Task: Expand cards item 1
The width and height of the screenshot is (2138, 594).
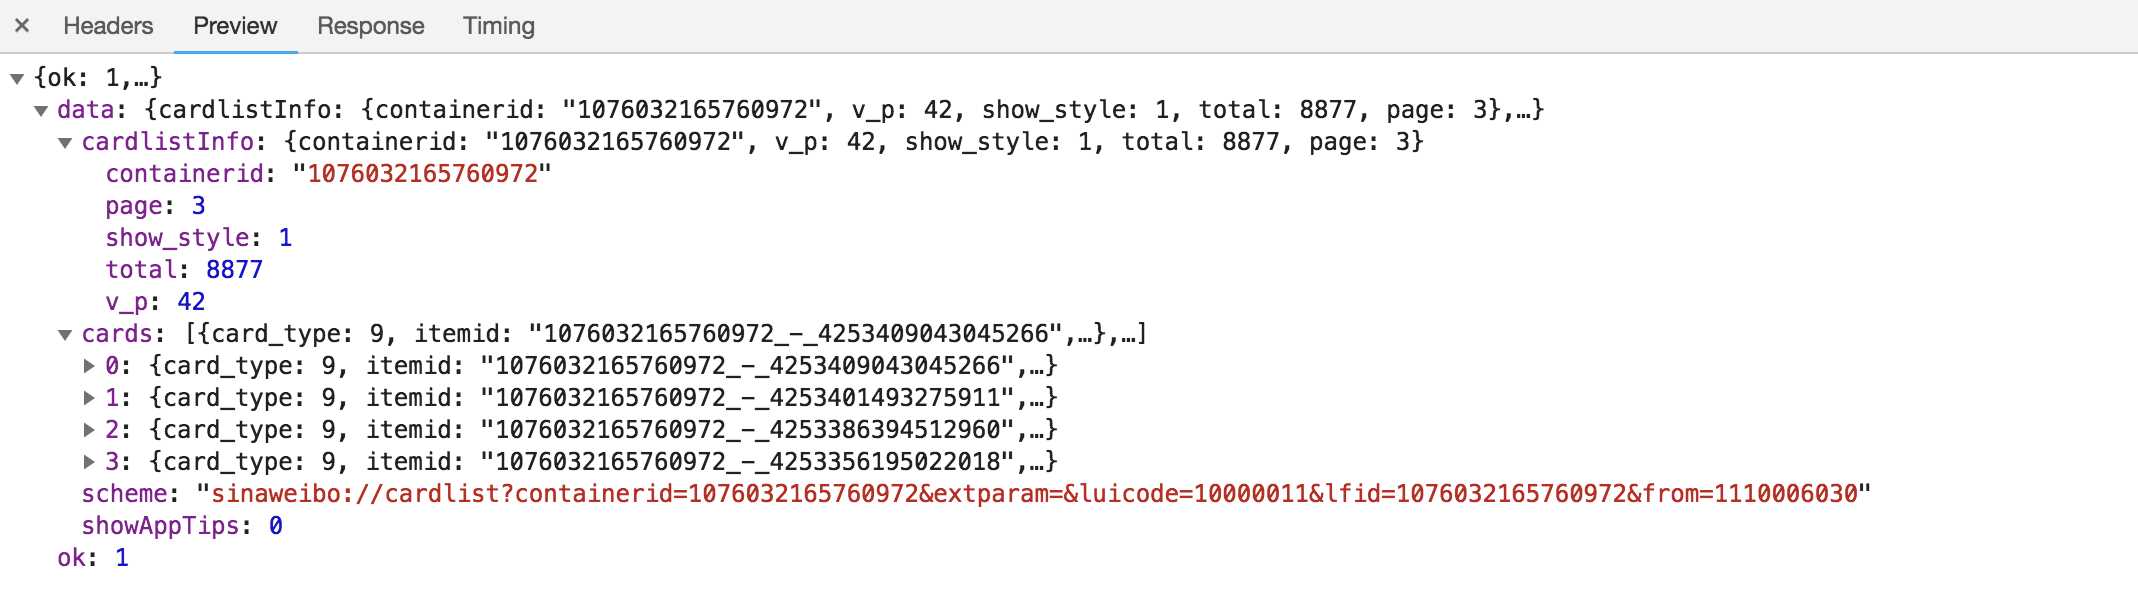Action: click(x=89, y=398)
